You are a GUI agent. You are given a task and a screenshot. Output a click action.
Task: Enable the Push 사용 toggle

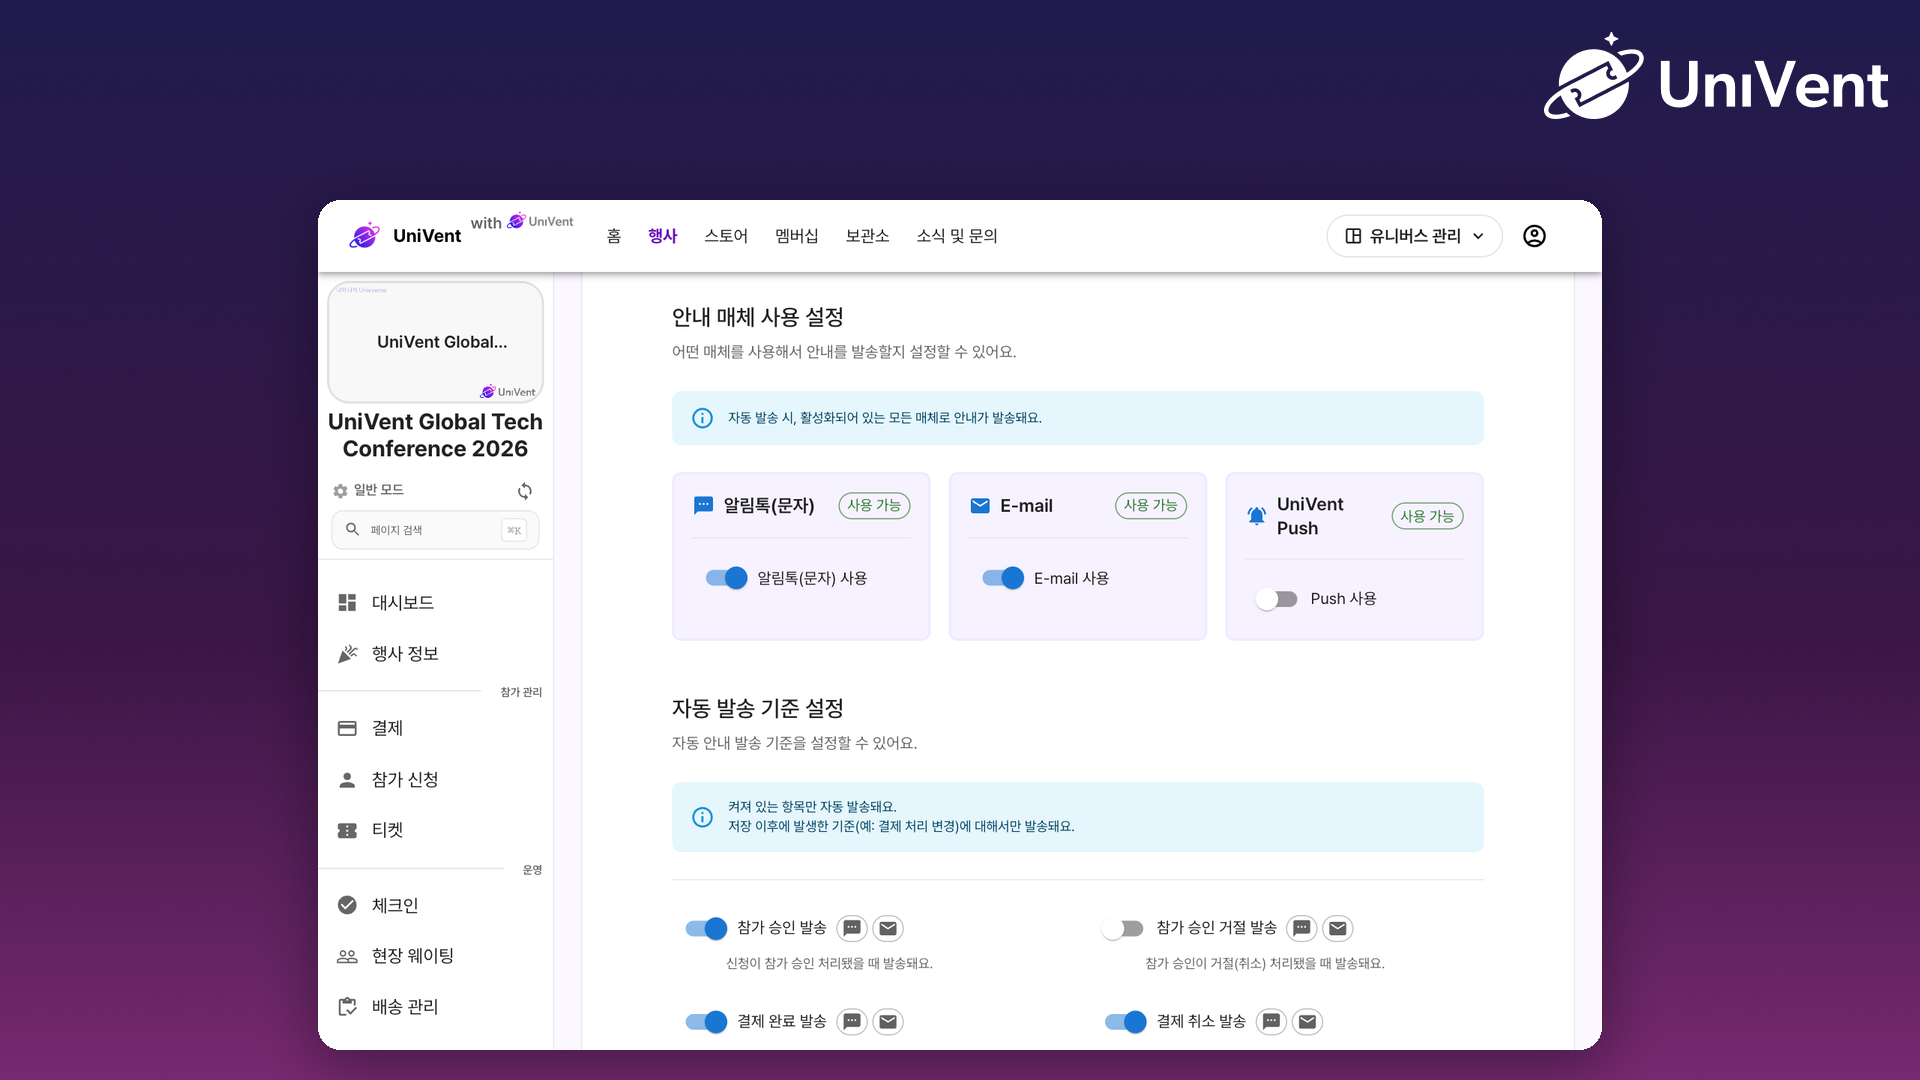point(1277,599)
